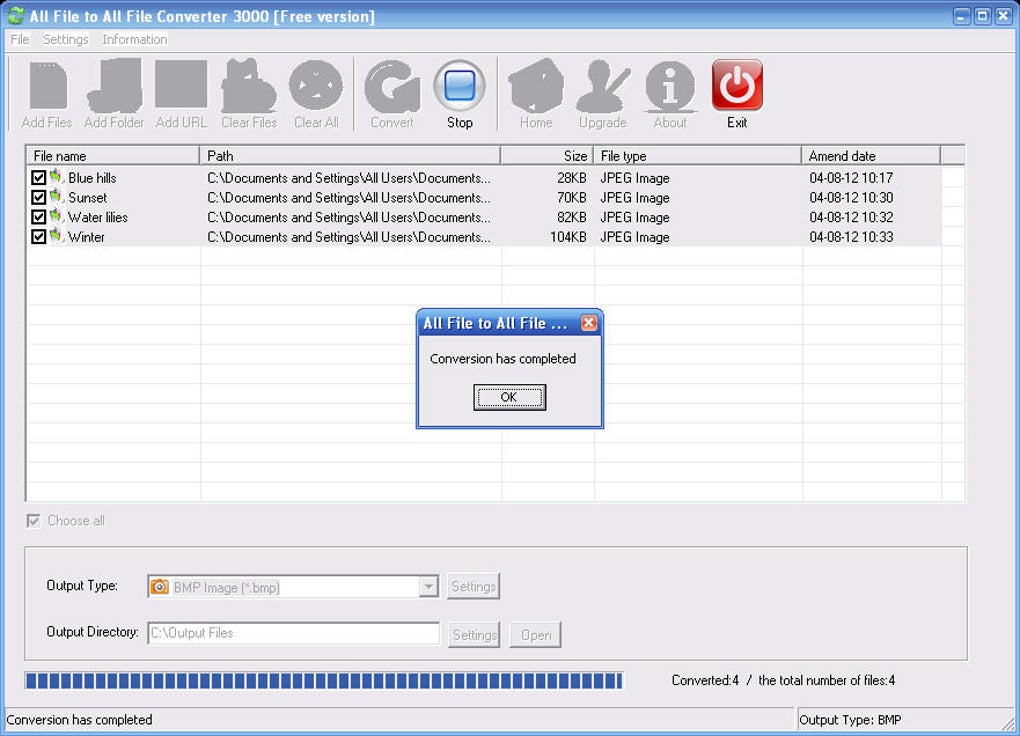Click the 28KB size cell
1020x736 pixels.
571,178
